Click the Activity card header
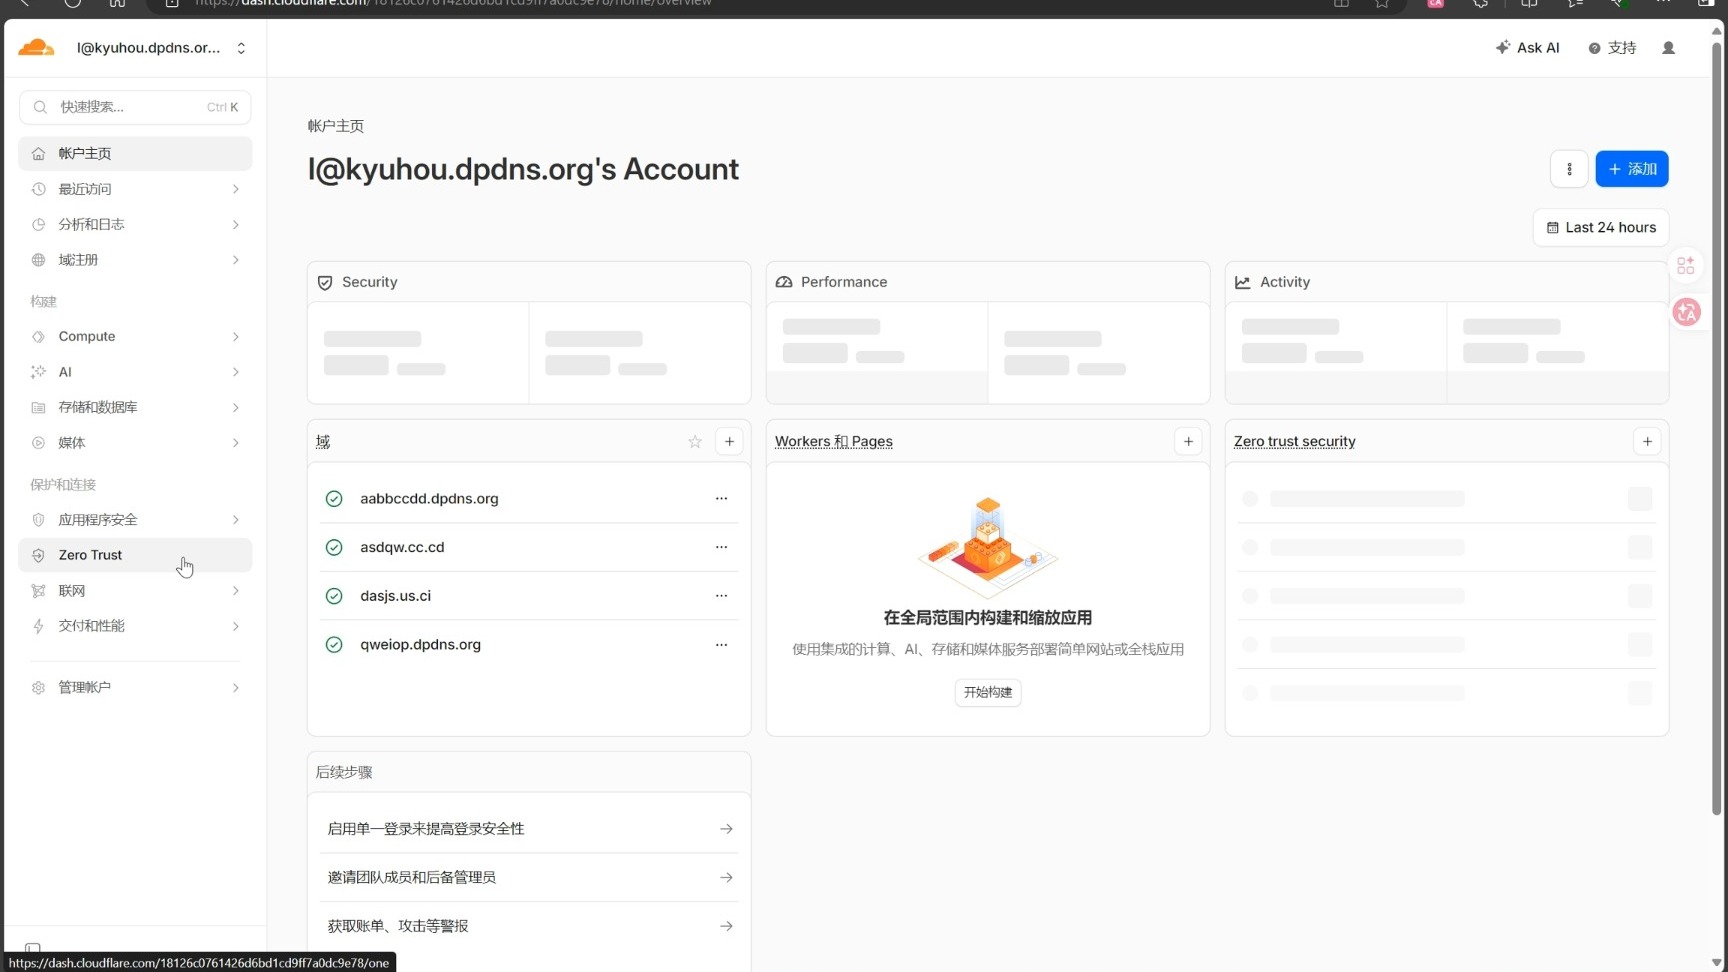The width and height of the screenshot is (1728, 972). 1447,282
